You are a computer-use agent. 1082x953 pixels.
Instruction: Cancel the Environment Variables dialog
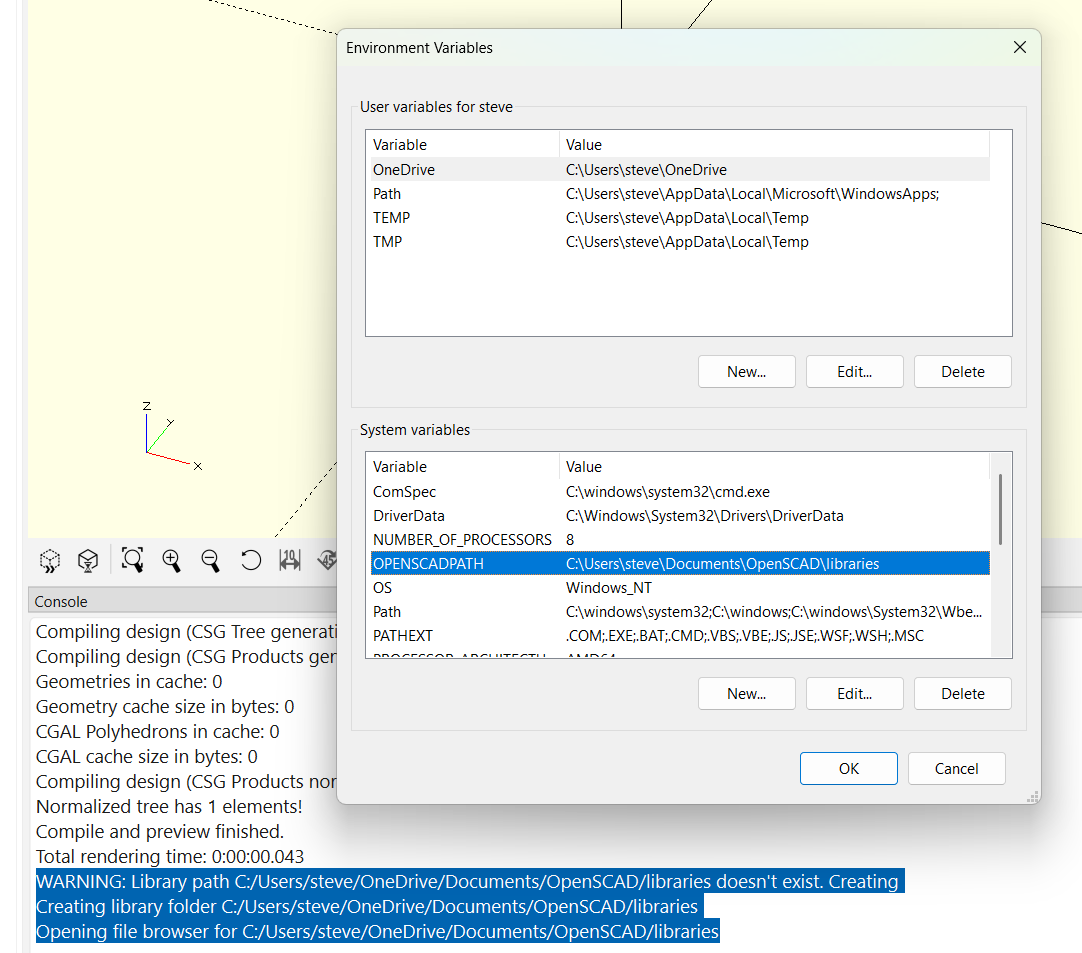[x=956, y=769]
